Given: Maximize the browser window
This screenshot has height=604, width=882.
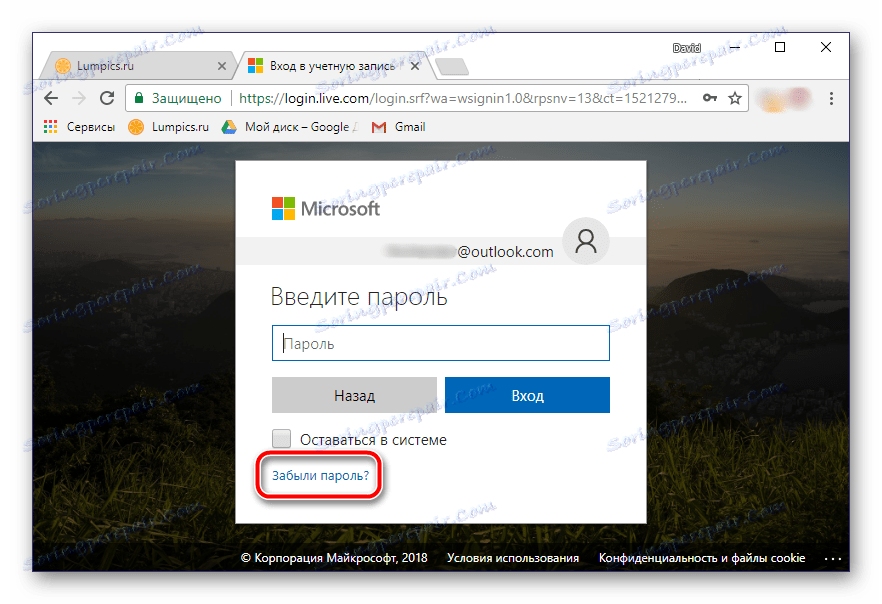Looking at the screenshot, I should click(780, 47).
